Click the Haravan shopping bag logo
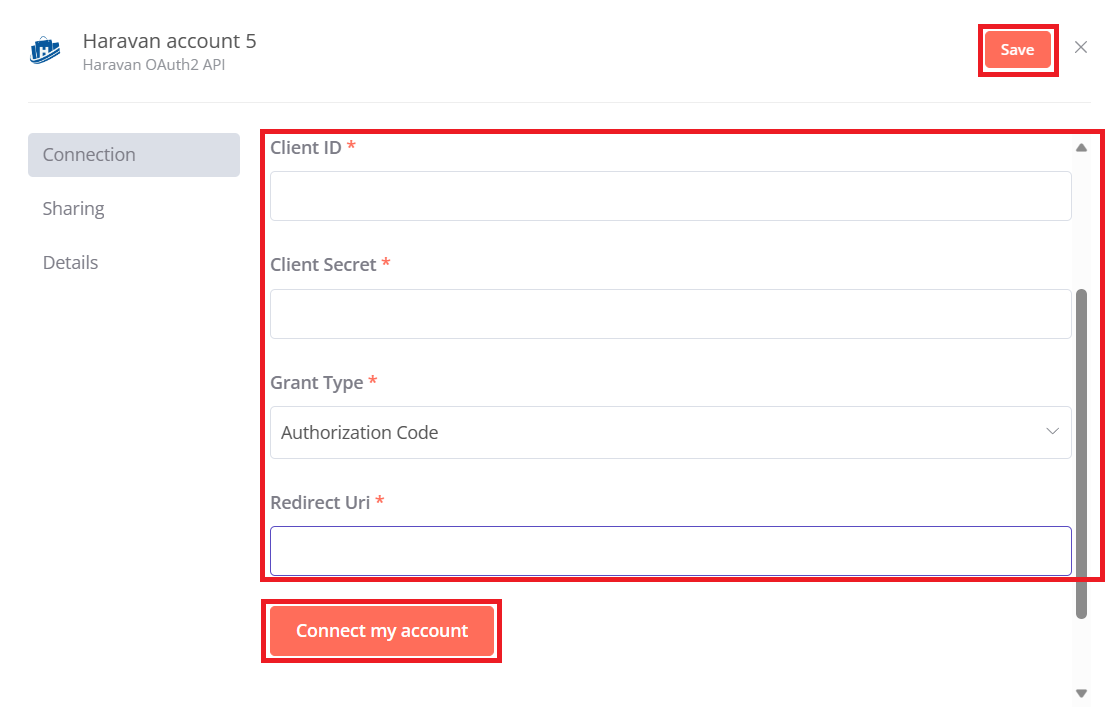The image size is (1117, 728). click(x=45, y=50)
